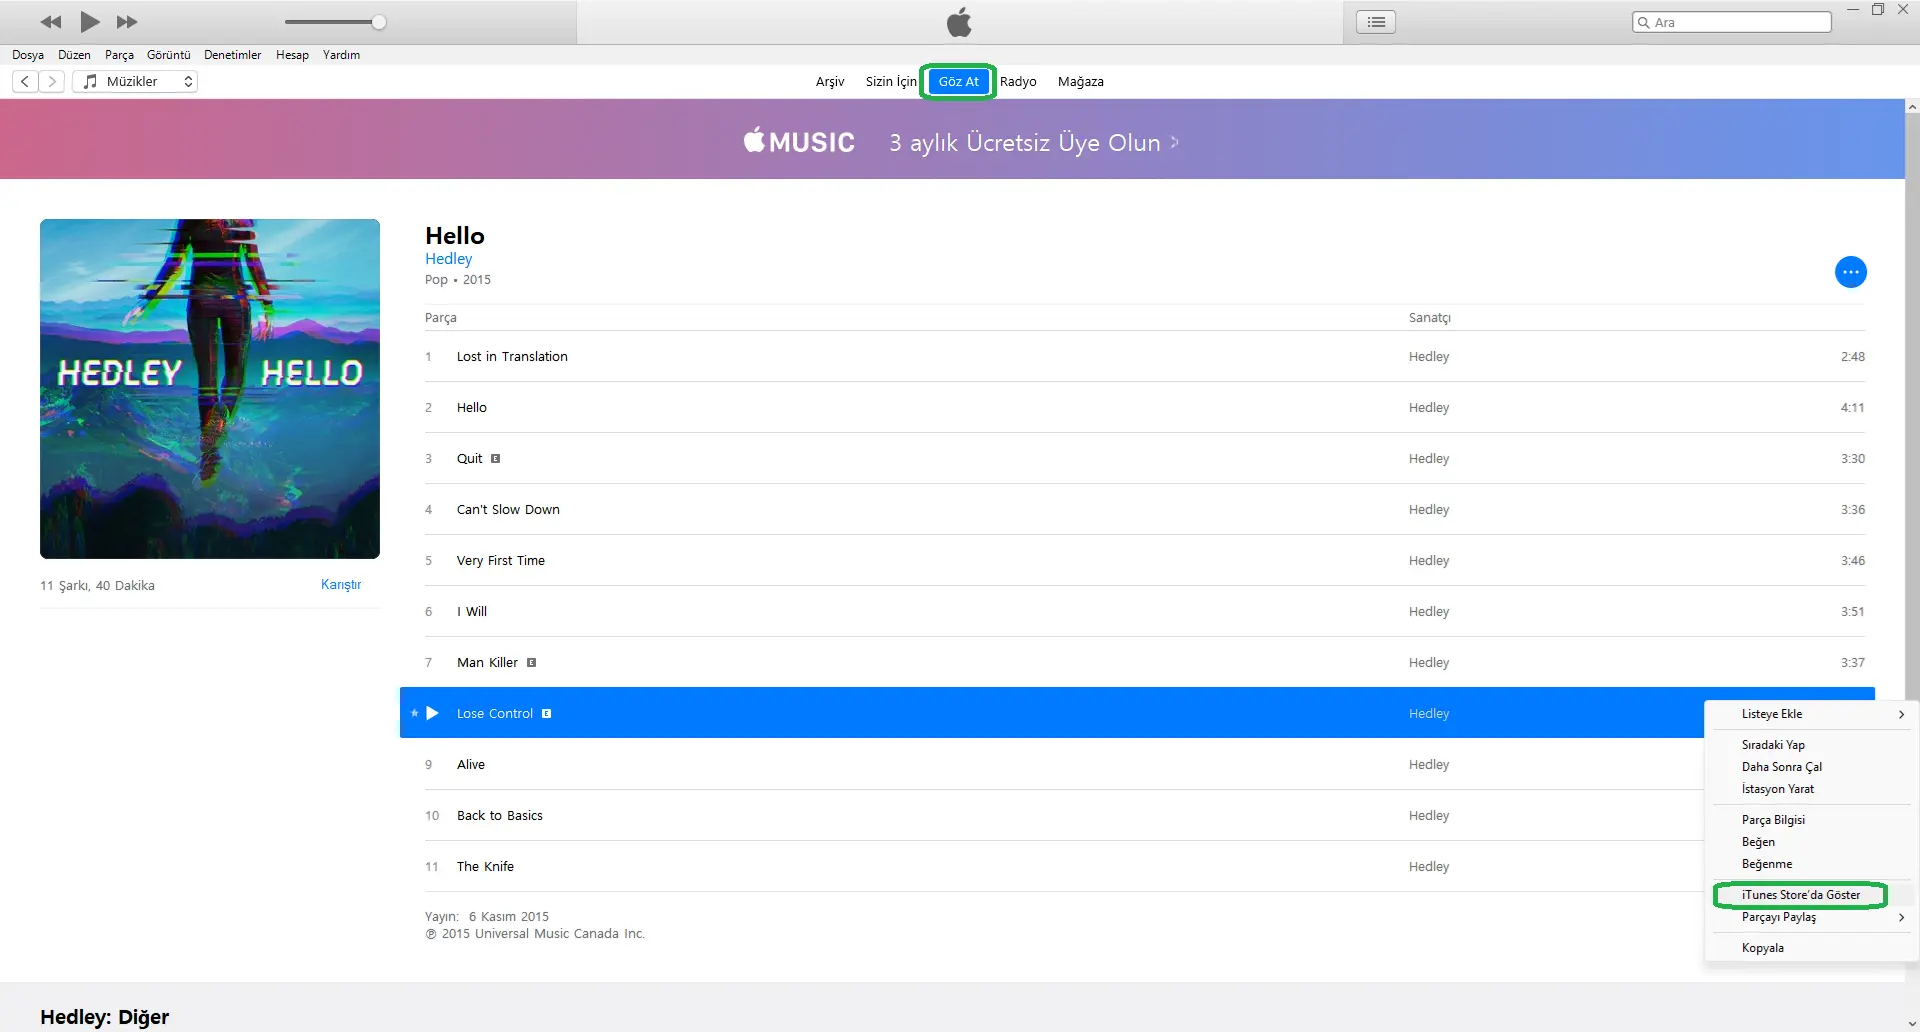Viewport: 1920px width, 1032px height.
Task: Expand the Listeye Ekle submenu
Action: click(1810, 714)
